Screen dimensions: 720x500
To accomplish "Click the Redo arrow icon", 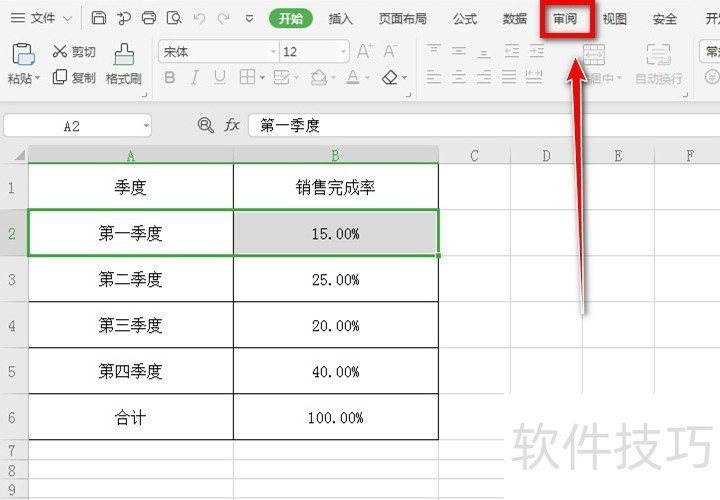I will pyautogui.click(x=224, y=18).
